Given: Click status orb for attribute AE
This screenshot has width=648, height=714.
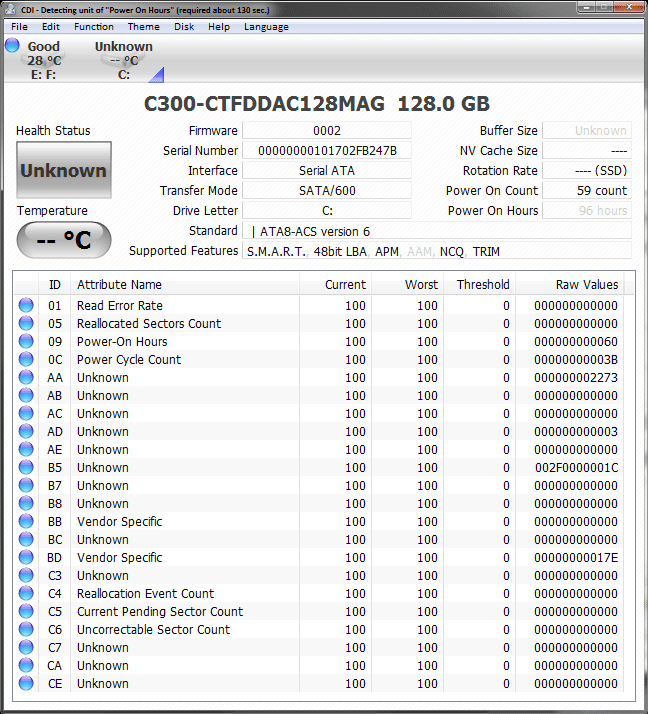Looking at the screenshot, I should (x=26, y=449).
